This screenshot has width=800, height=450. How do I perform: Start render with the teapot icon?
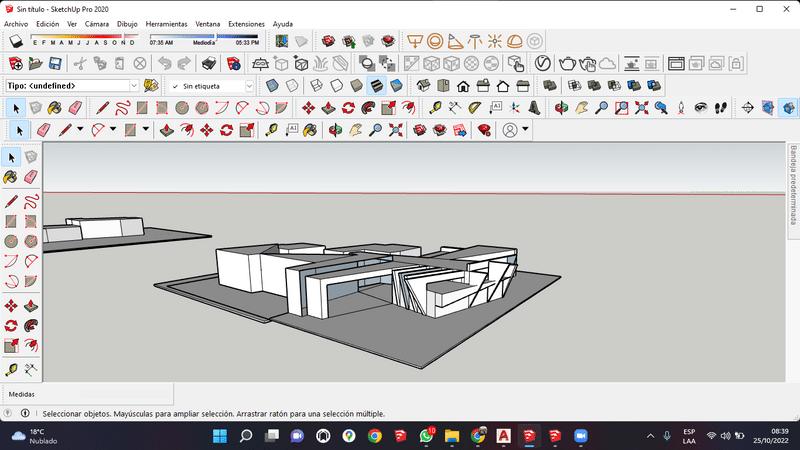coord(567,64)
